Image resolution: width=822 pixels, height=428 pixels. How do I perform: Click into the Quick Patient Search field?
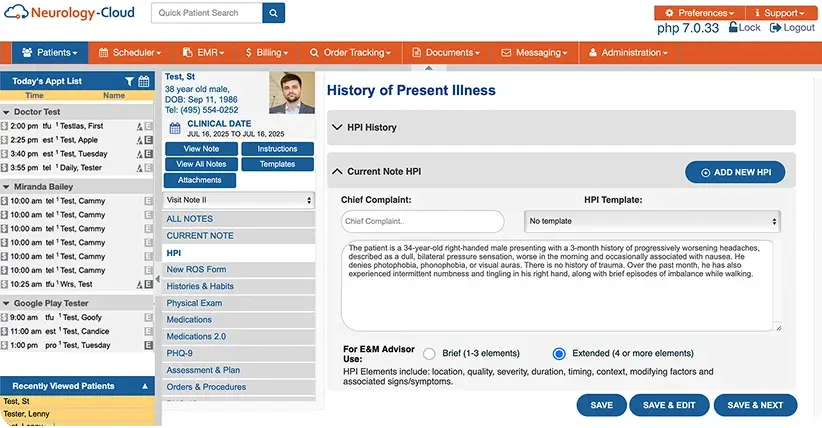[x=207, y=13]
